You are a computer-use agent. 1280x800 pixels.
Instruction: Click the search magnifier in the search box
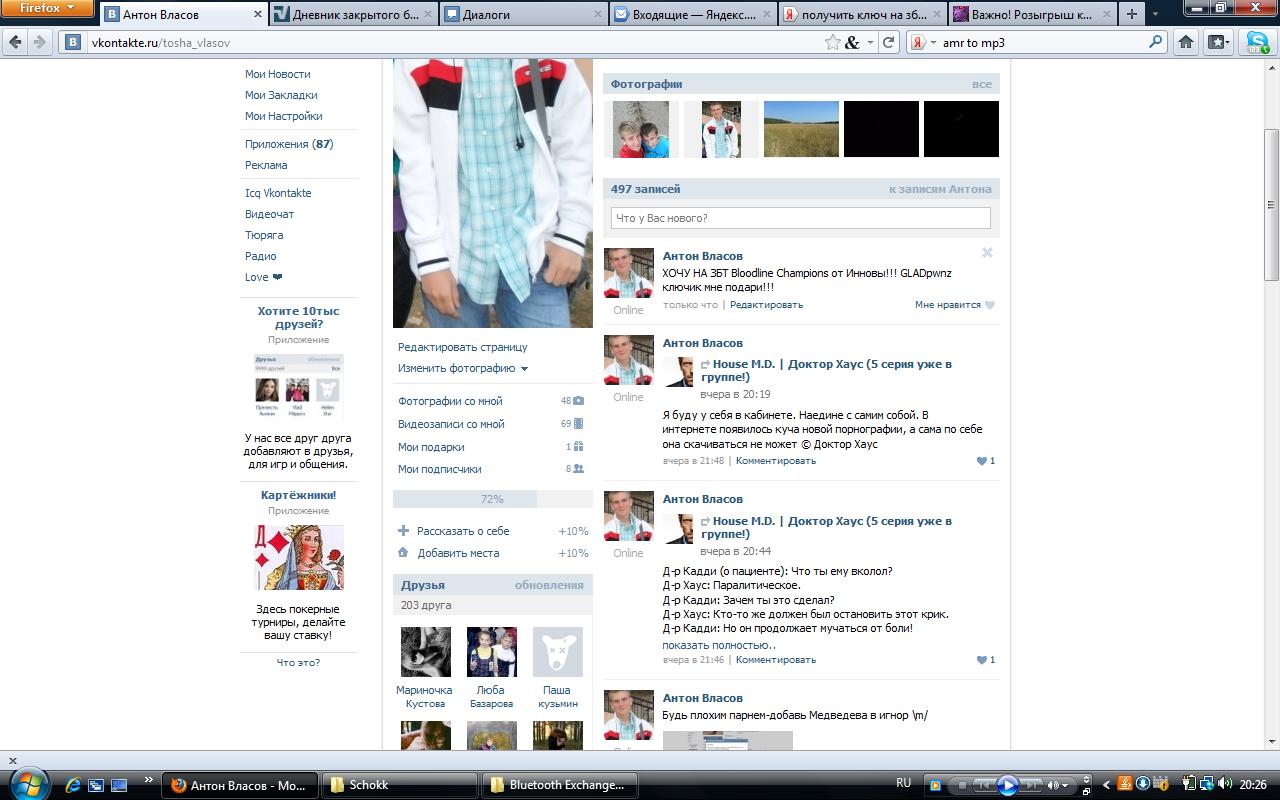[x=1156, y=42]
